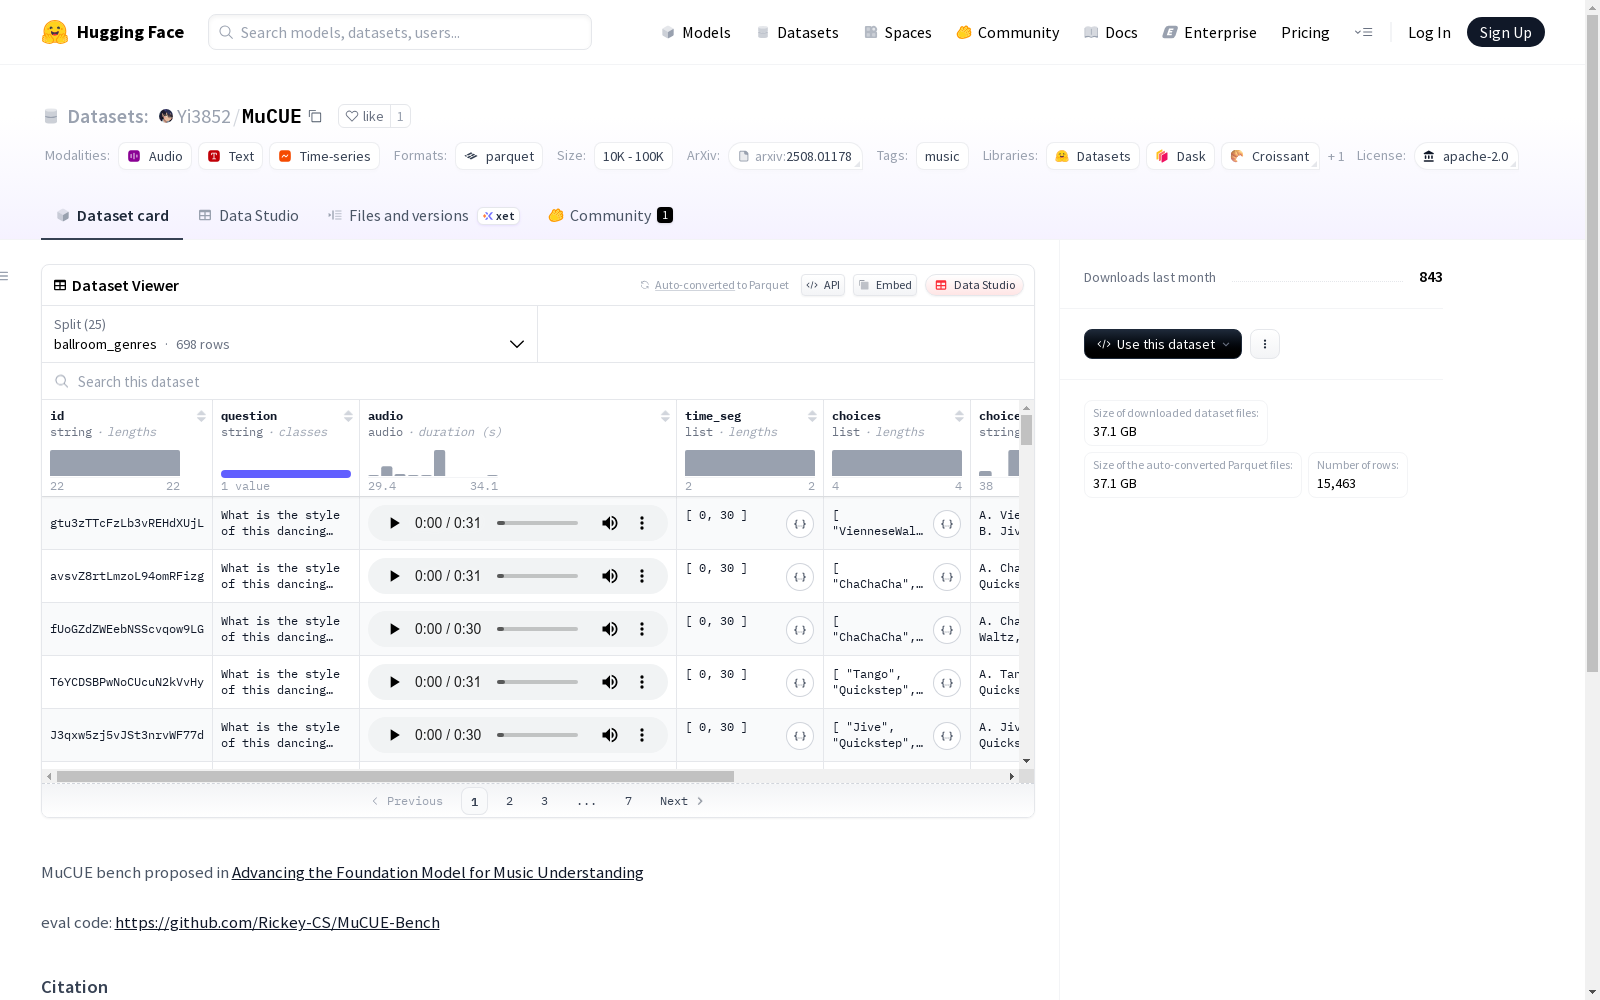Image resolution: width=1600 pixels, height=1000 pixels.
Task: Open the MuCUE-Bench GitHub link
Action: pos(277,922)
